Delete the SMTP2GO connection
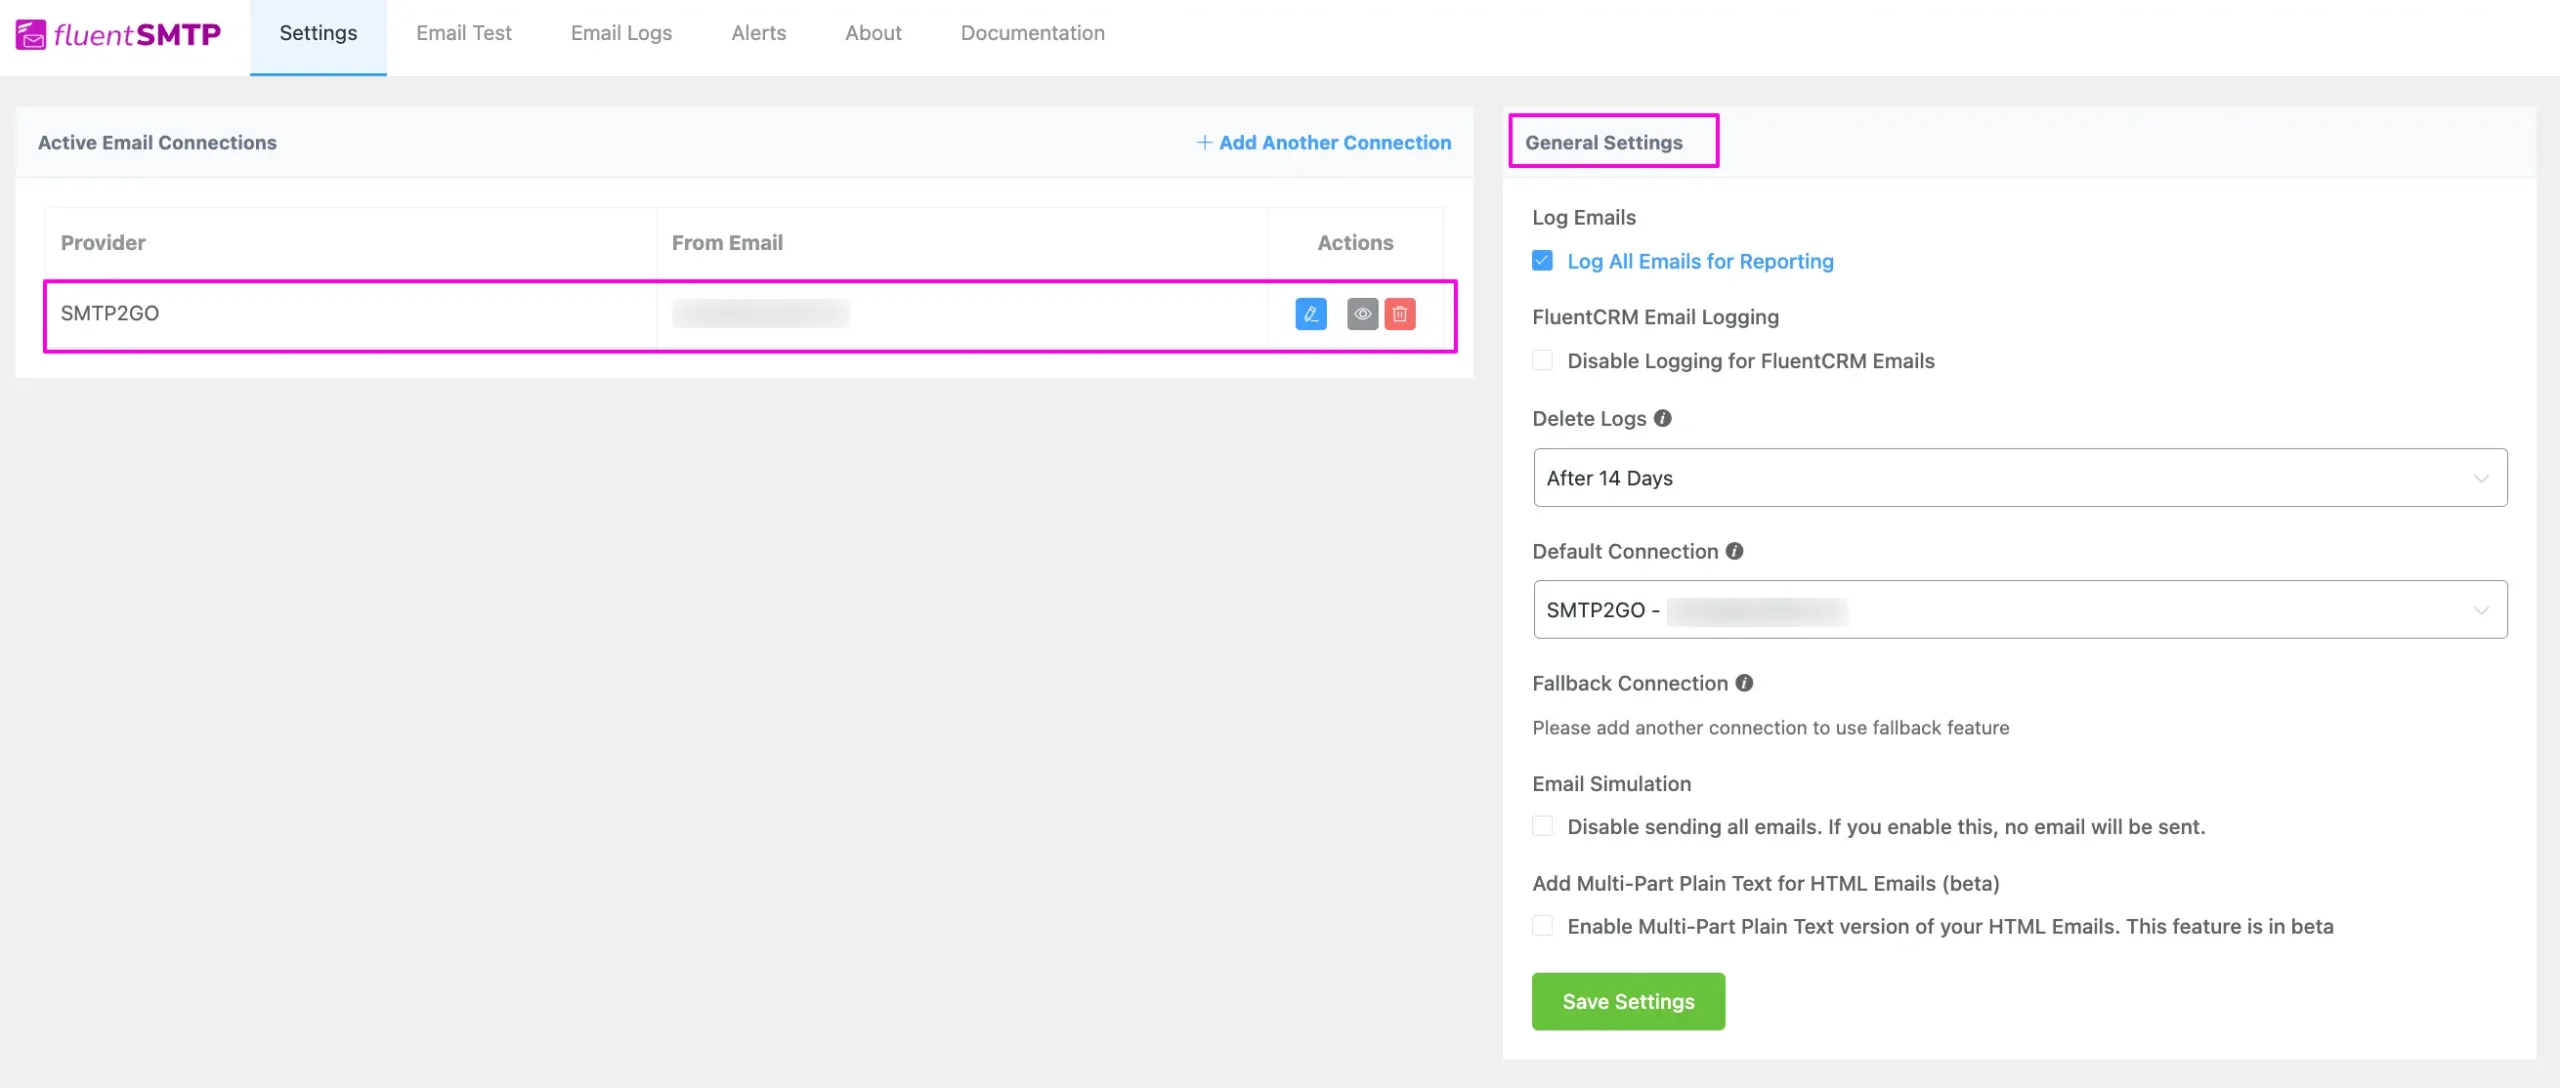Screen dimensions: 2560x1088 (1400, 314)
